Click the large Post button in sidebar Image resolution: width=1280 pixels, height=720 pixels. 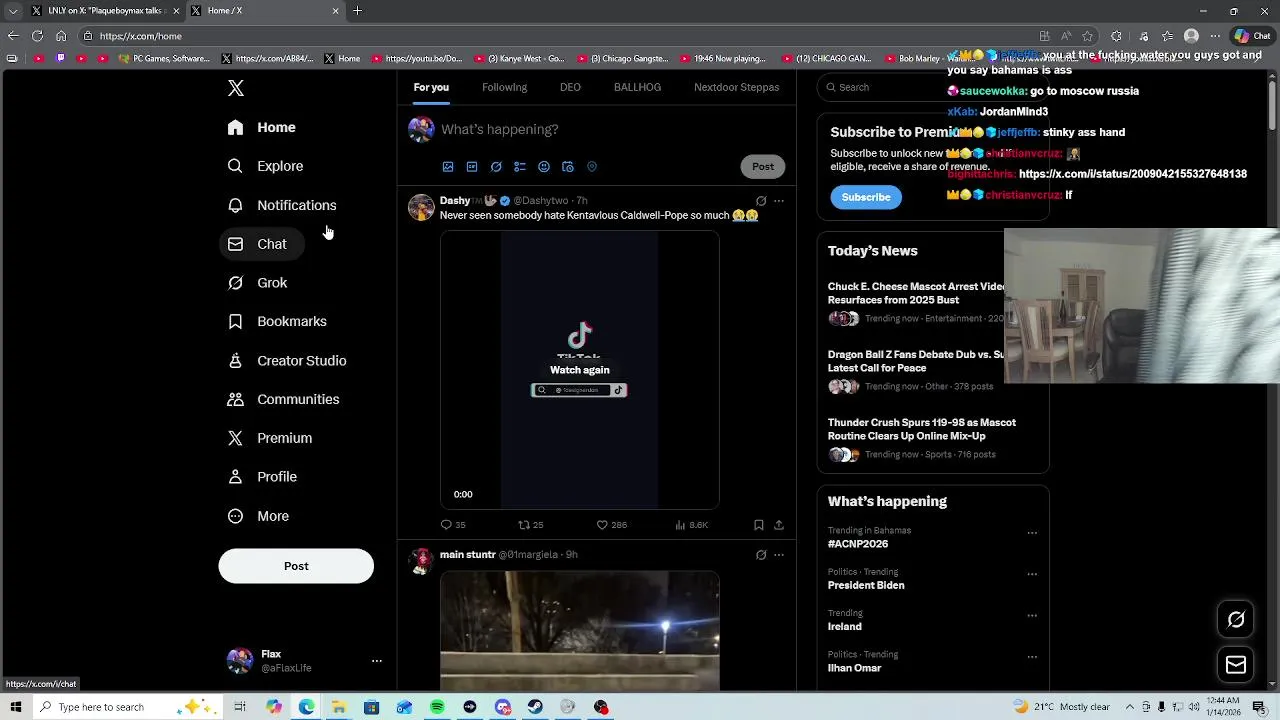(296, 566)
